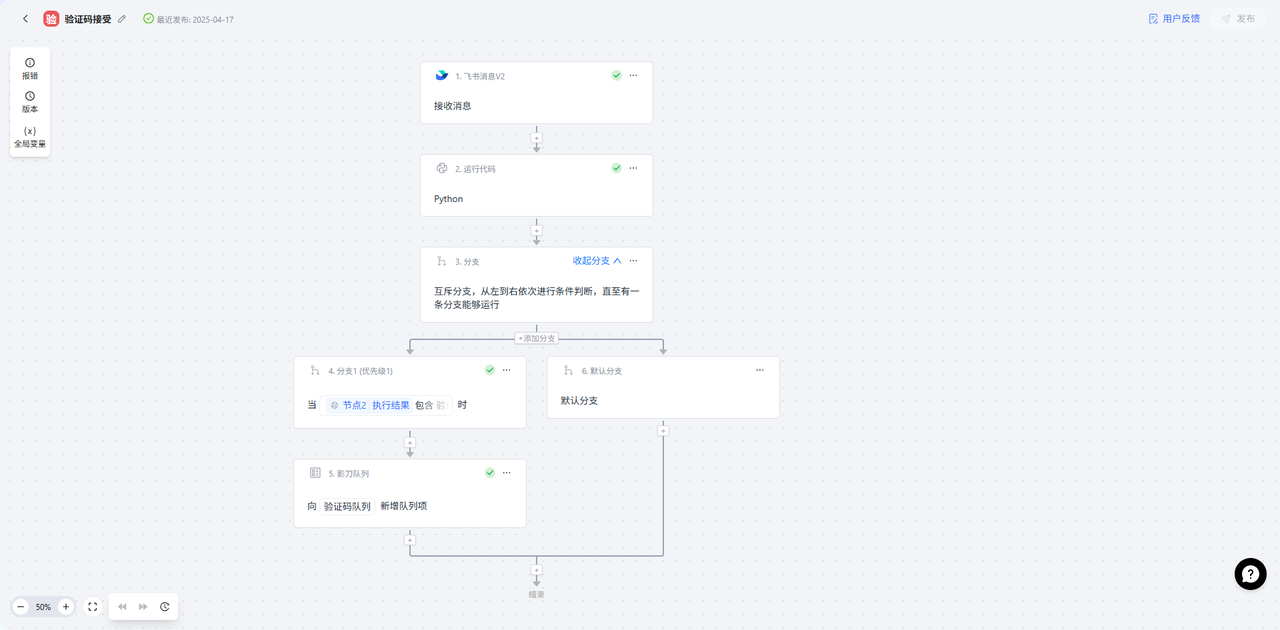Zoom out with the minus button

click(20, 607)
